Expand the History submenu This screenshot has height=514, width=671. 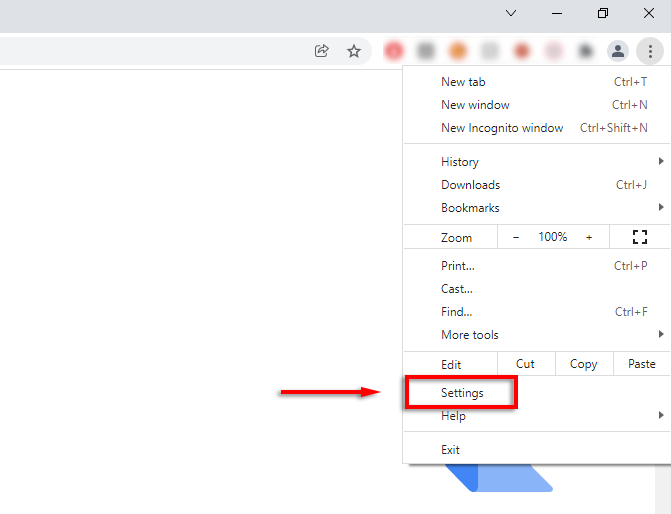pyautogui.click(x=537, y=162)
